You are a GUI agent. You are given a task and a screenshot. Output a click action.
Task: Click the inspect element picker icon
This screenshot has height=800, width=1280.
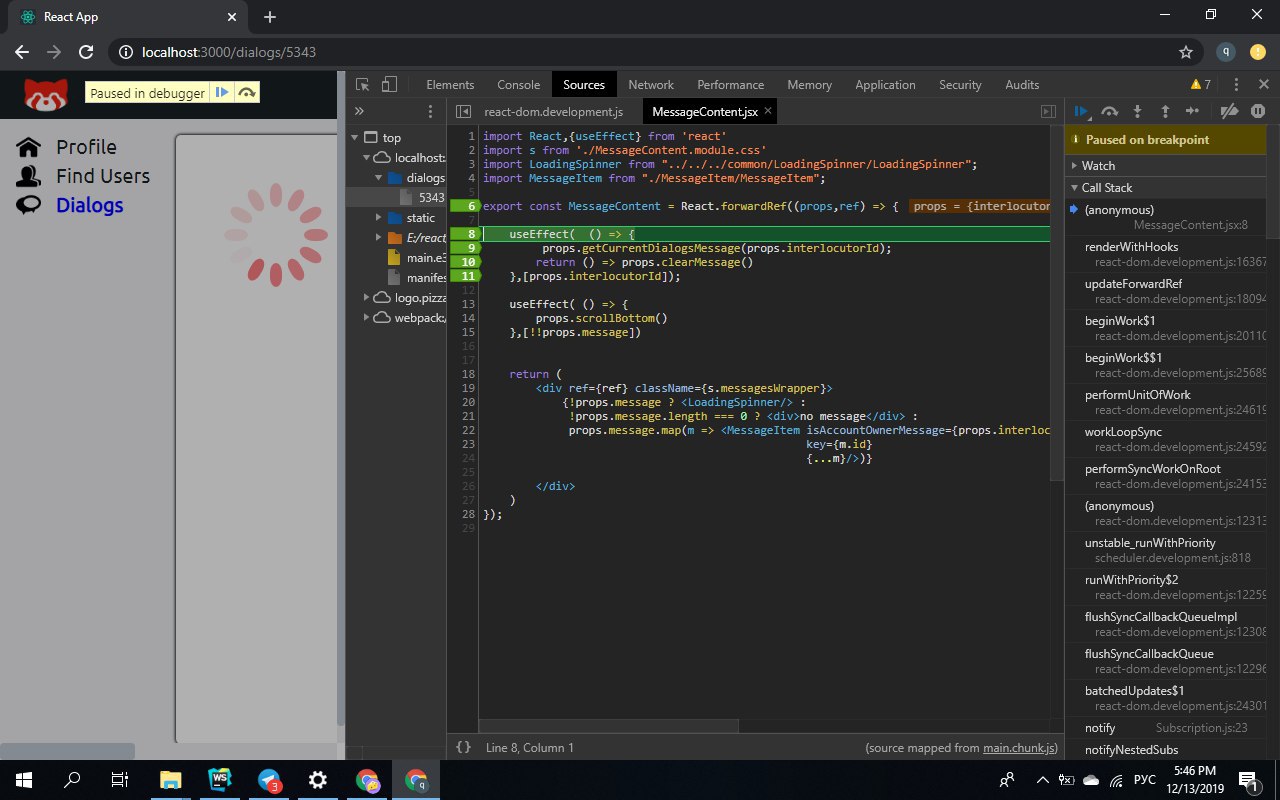point(362,85)
